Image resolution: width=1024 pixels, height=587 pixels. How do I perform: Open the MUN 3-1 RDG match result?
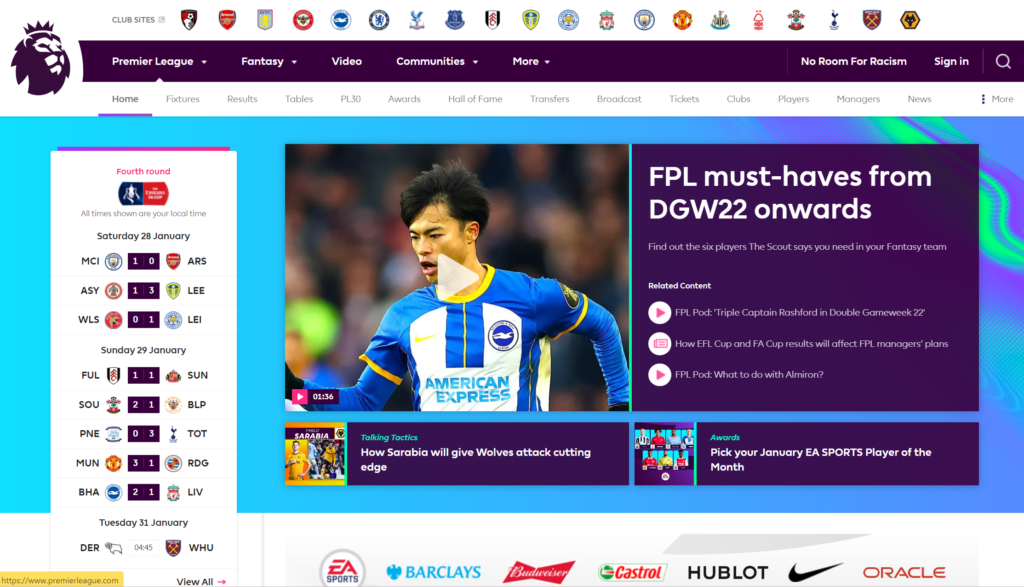click(144, 463)
